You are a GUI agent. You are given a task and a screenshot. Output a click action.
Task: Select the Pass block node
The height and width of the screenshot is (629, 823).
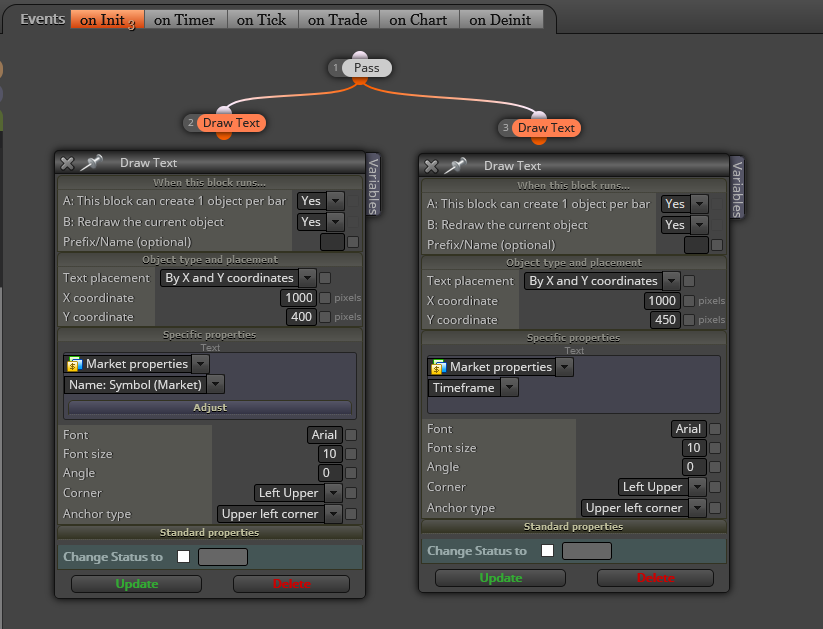[366, 68]
